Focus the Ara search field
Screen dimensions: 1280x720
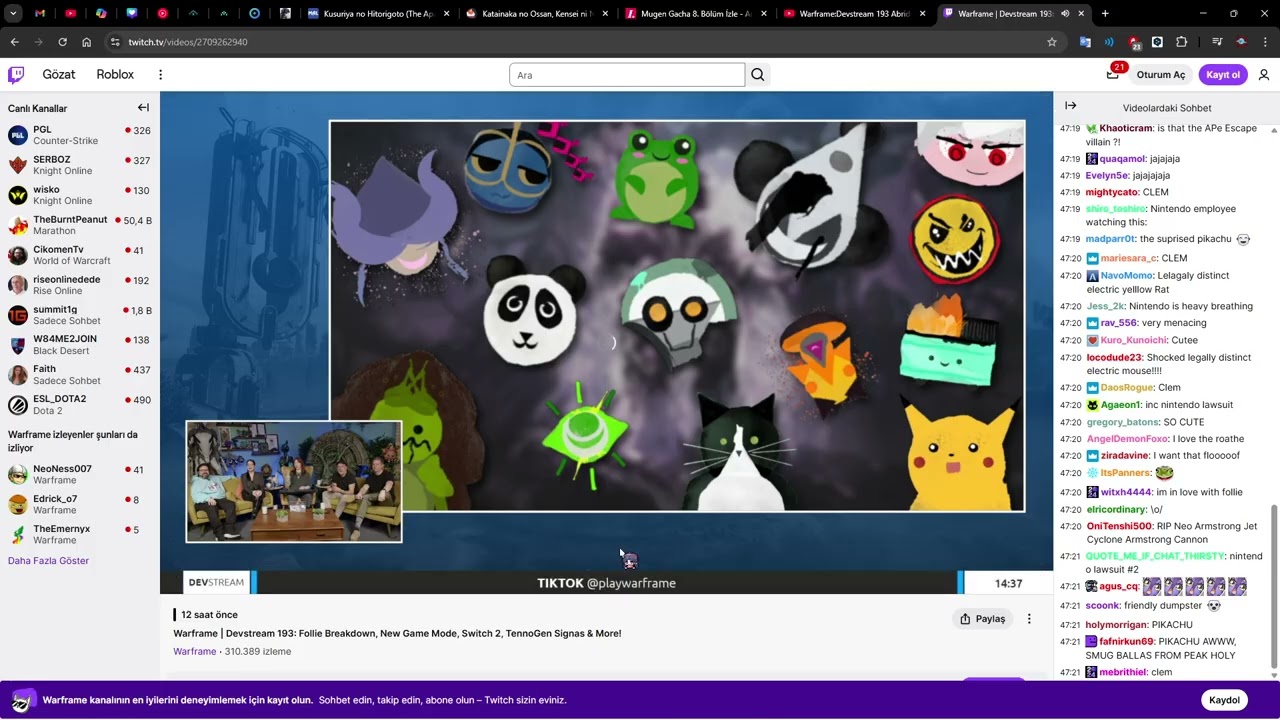click(627, 75)
